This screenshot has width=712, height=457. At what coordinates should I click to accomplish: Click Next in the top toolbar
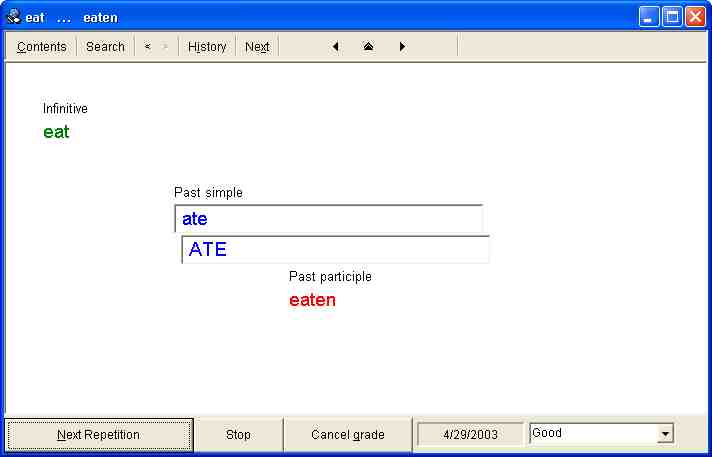[257, 47]
